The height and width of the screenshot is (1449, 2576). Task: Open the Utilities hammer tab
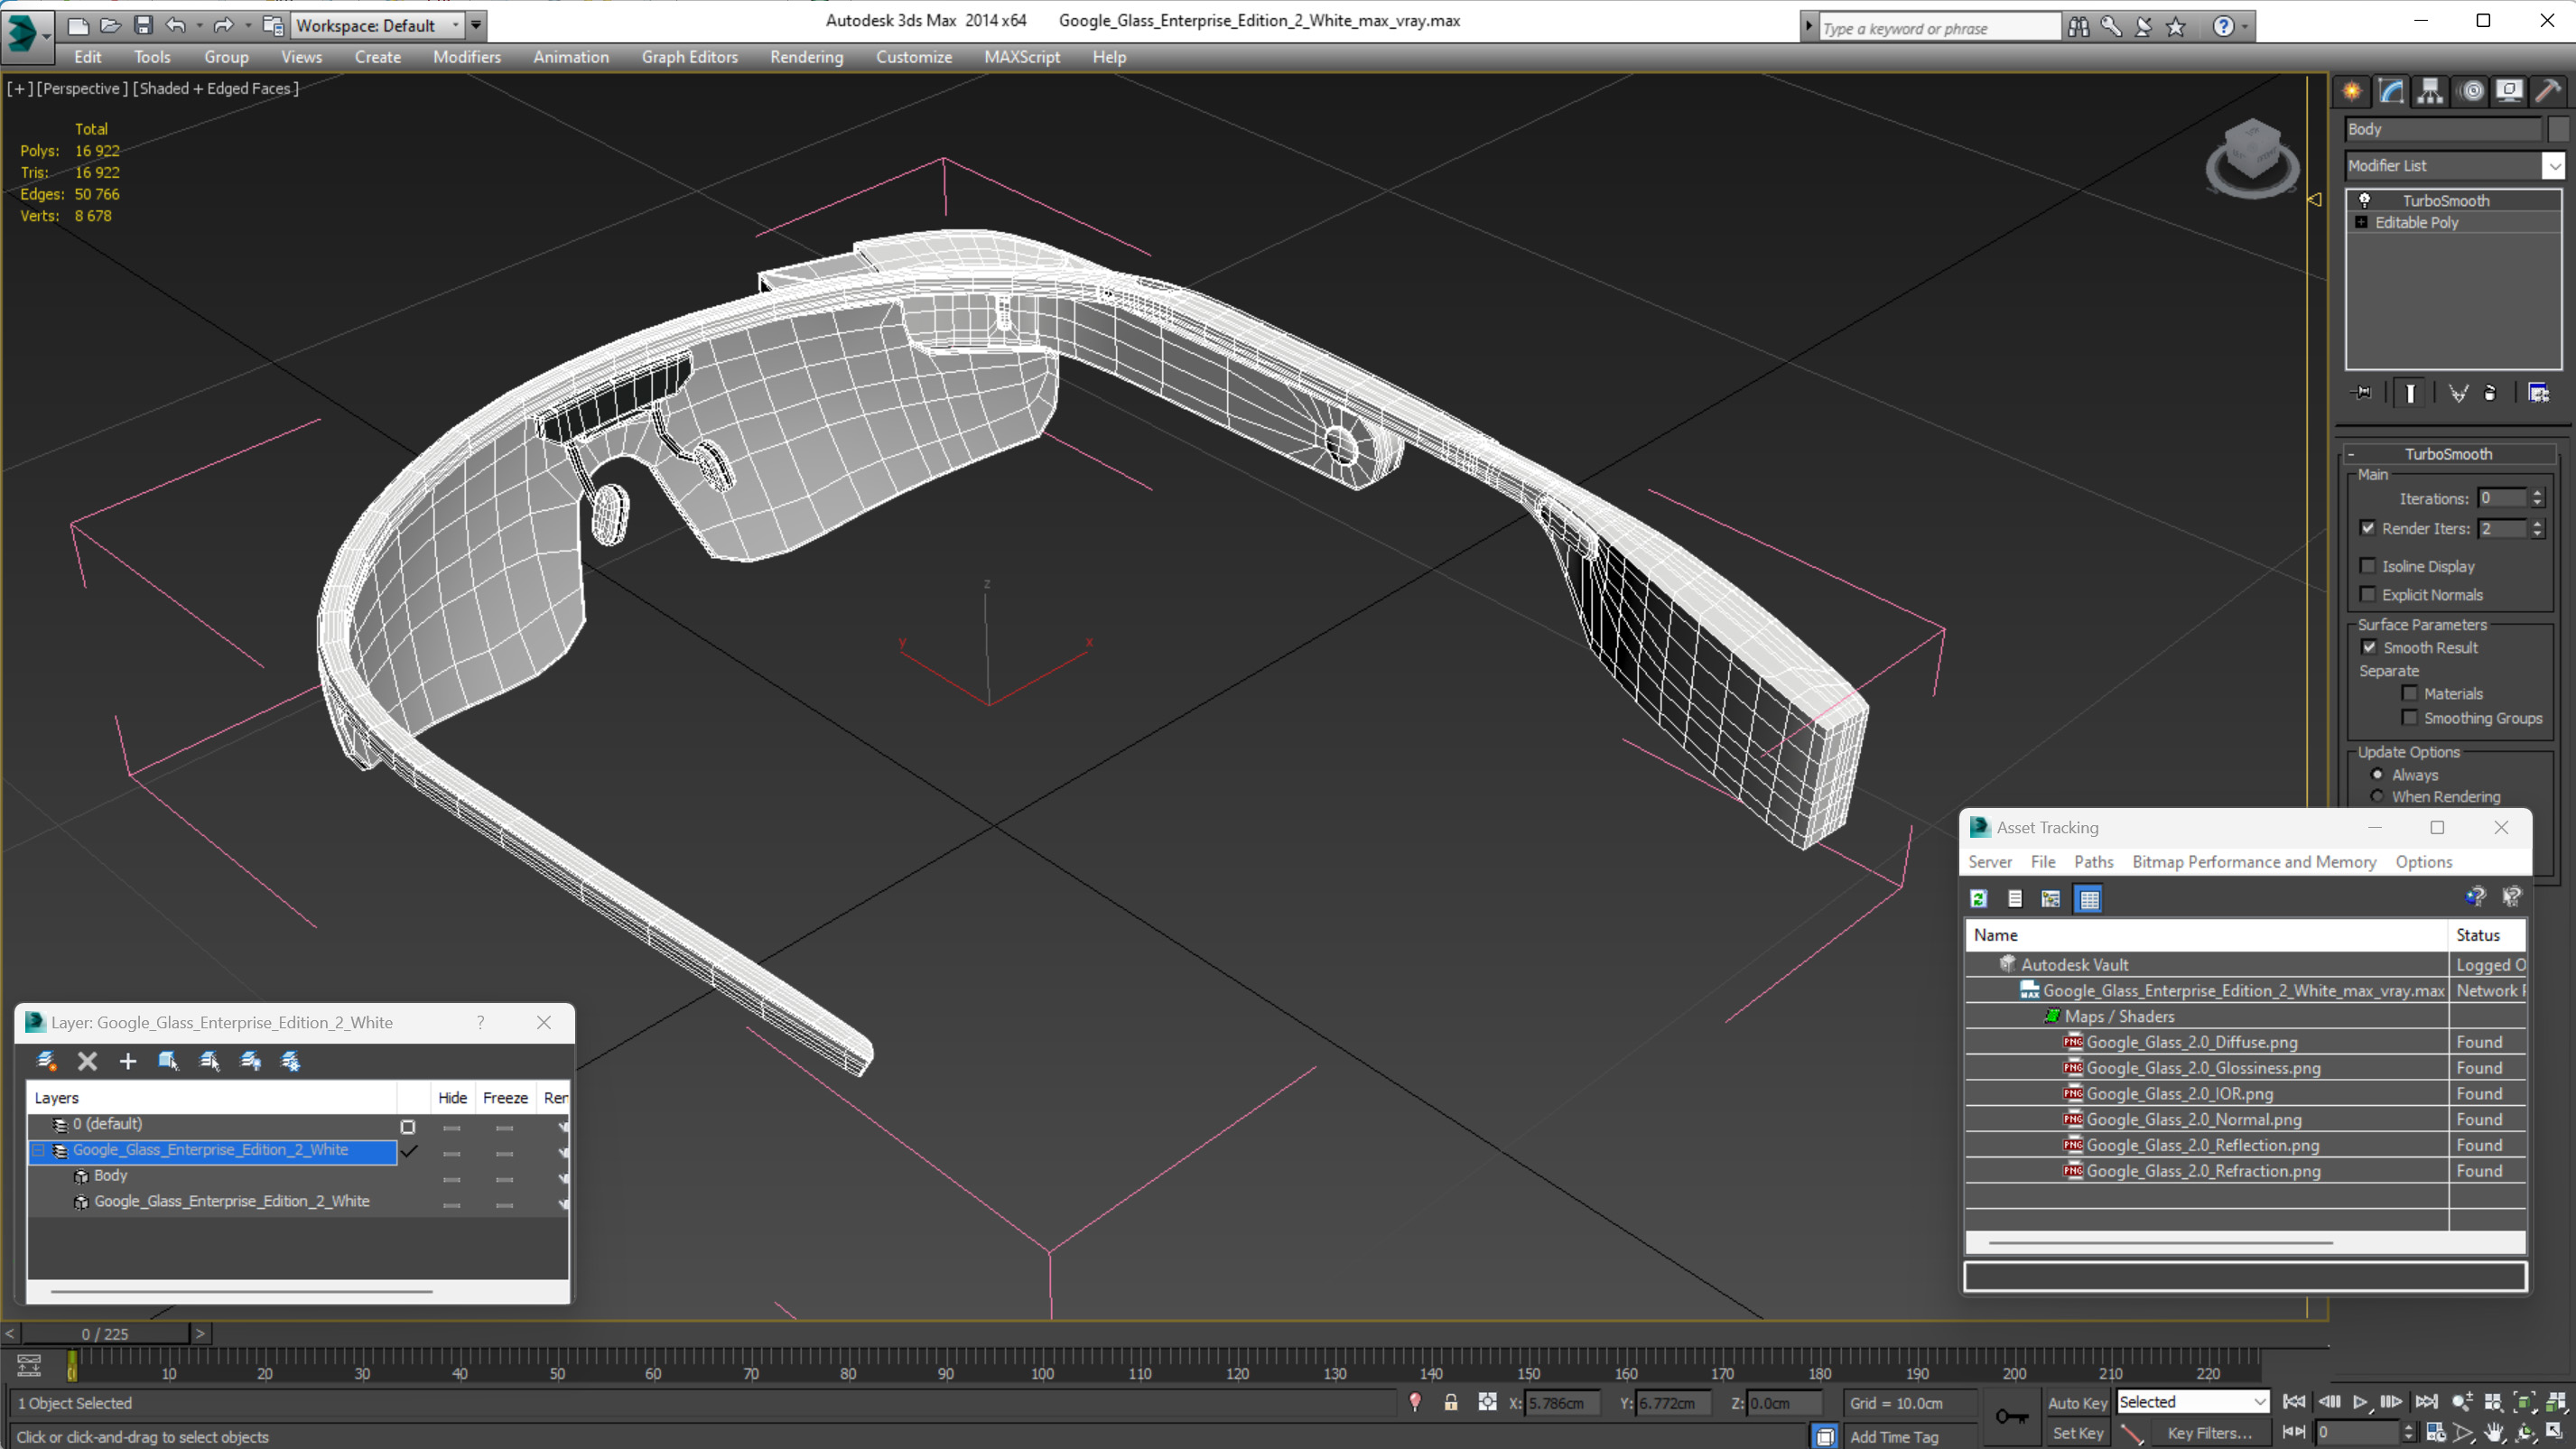pos(2548,91)
